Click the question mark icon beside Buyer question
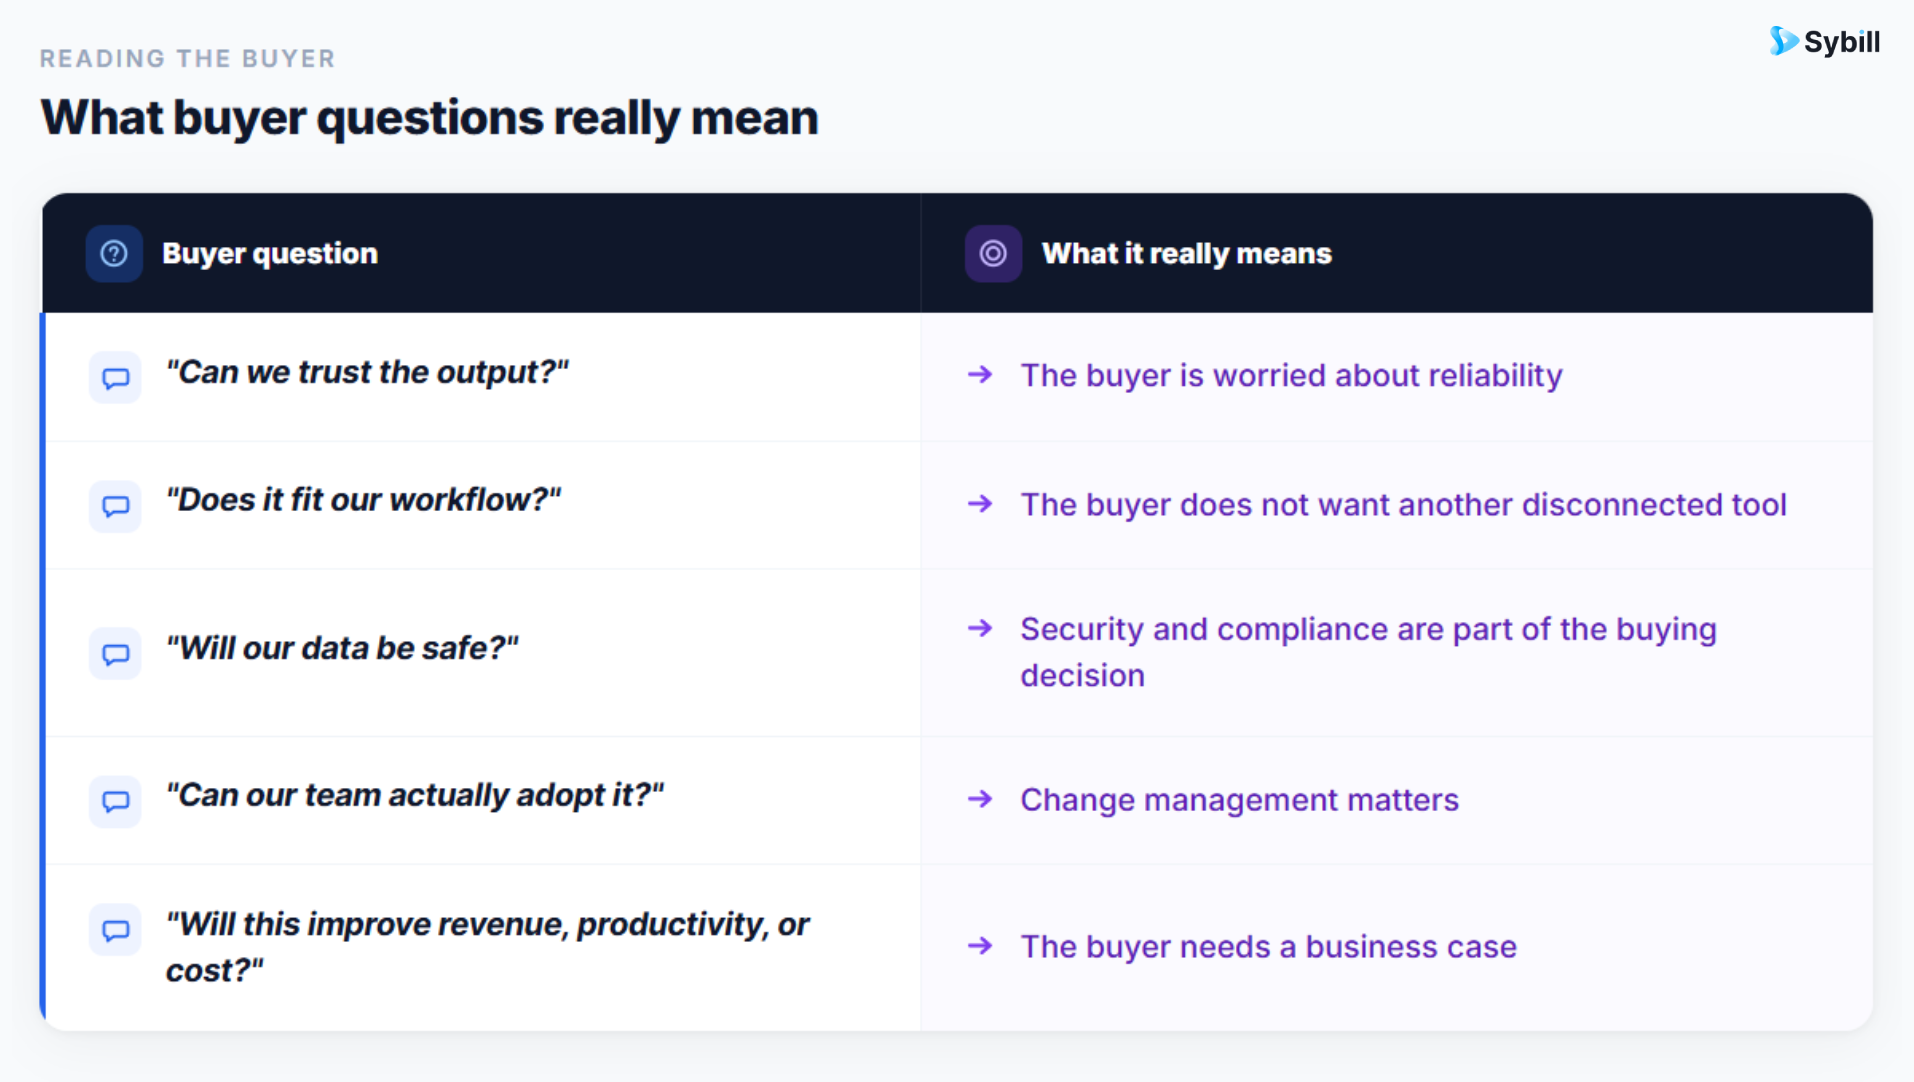Viewport: 1914px width, 1082px height. 114,254
